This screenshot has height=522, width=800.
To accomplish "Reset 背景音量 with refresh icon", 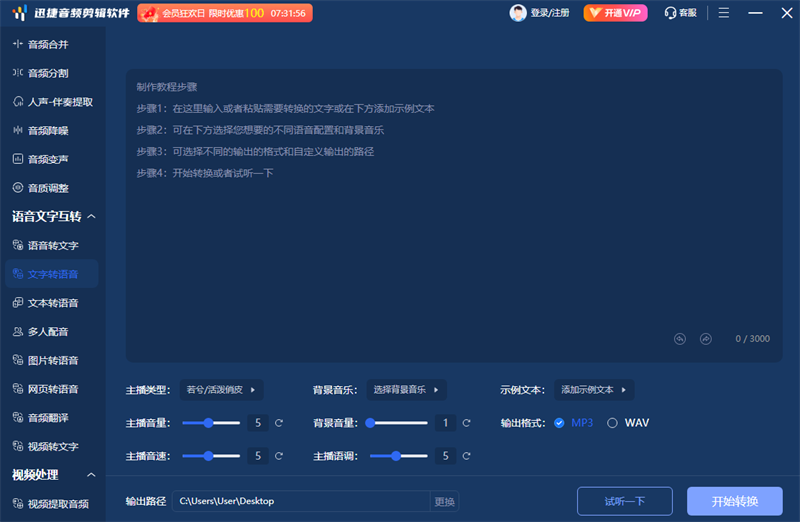I will (466, 423).
